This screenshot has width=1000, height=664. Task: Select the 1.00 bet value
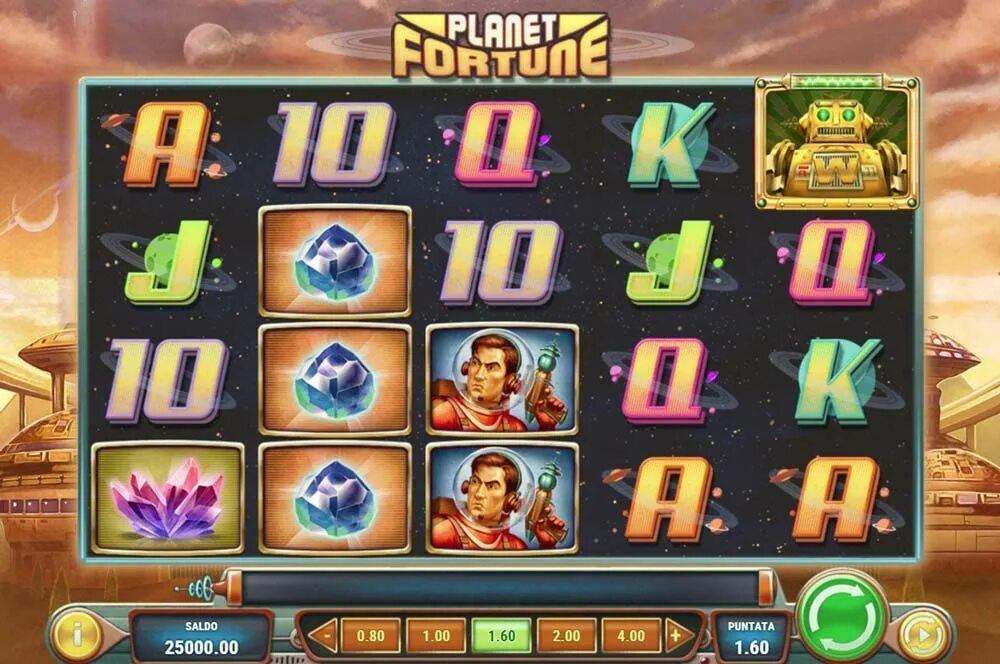click(436, 636)
